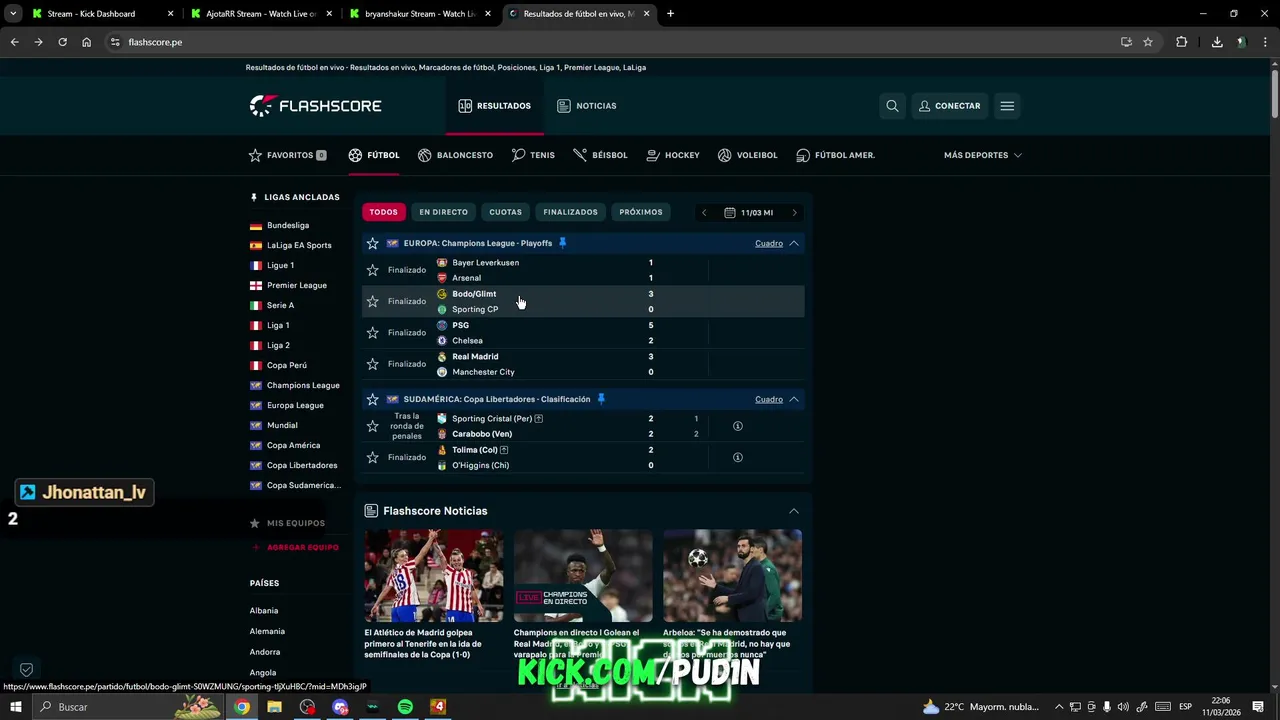The height and width of the screenshot is (720, 1280).
Task: Click the Flashscore logo
Action: pos(315,106)
